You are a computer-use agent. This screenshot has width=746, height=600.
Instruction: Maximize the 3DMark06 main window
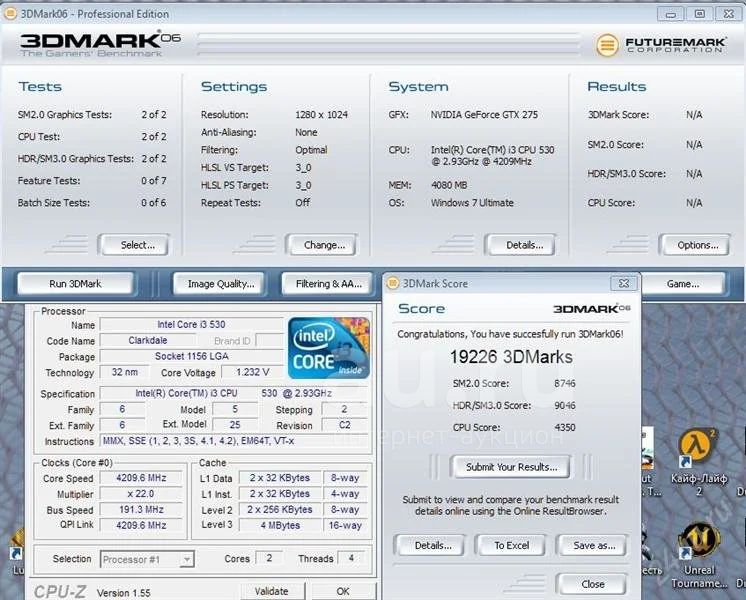699,14
